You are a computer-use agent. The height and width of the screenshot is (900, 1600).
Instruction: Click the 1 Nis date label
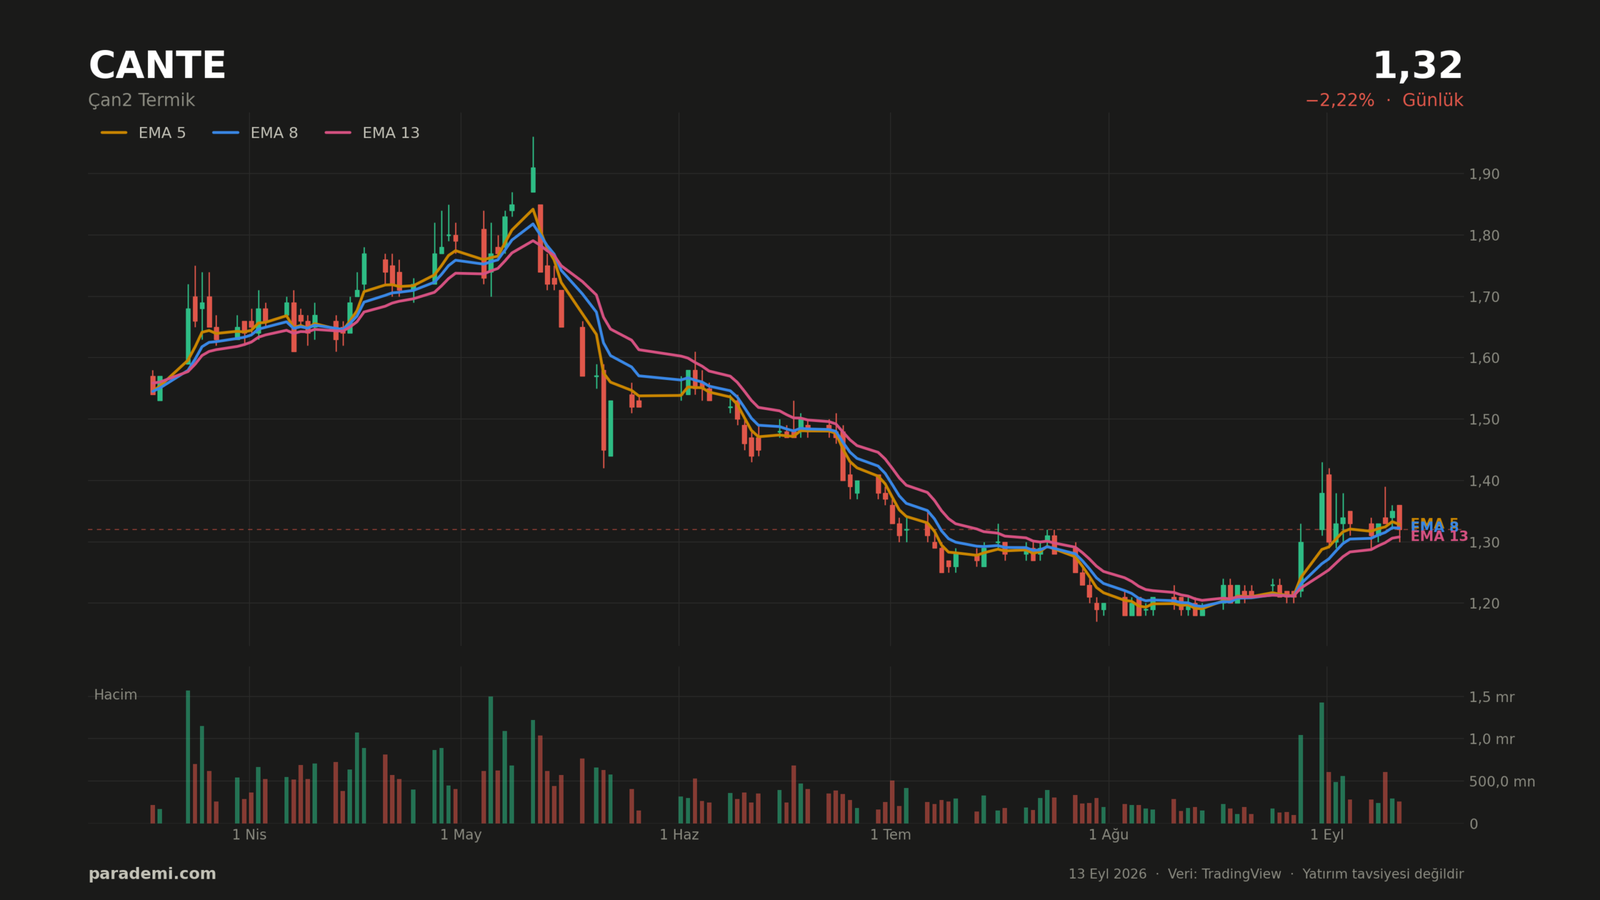(249, 835)
